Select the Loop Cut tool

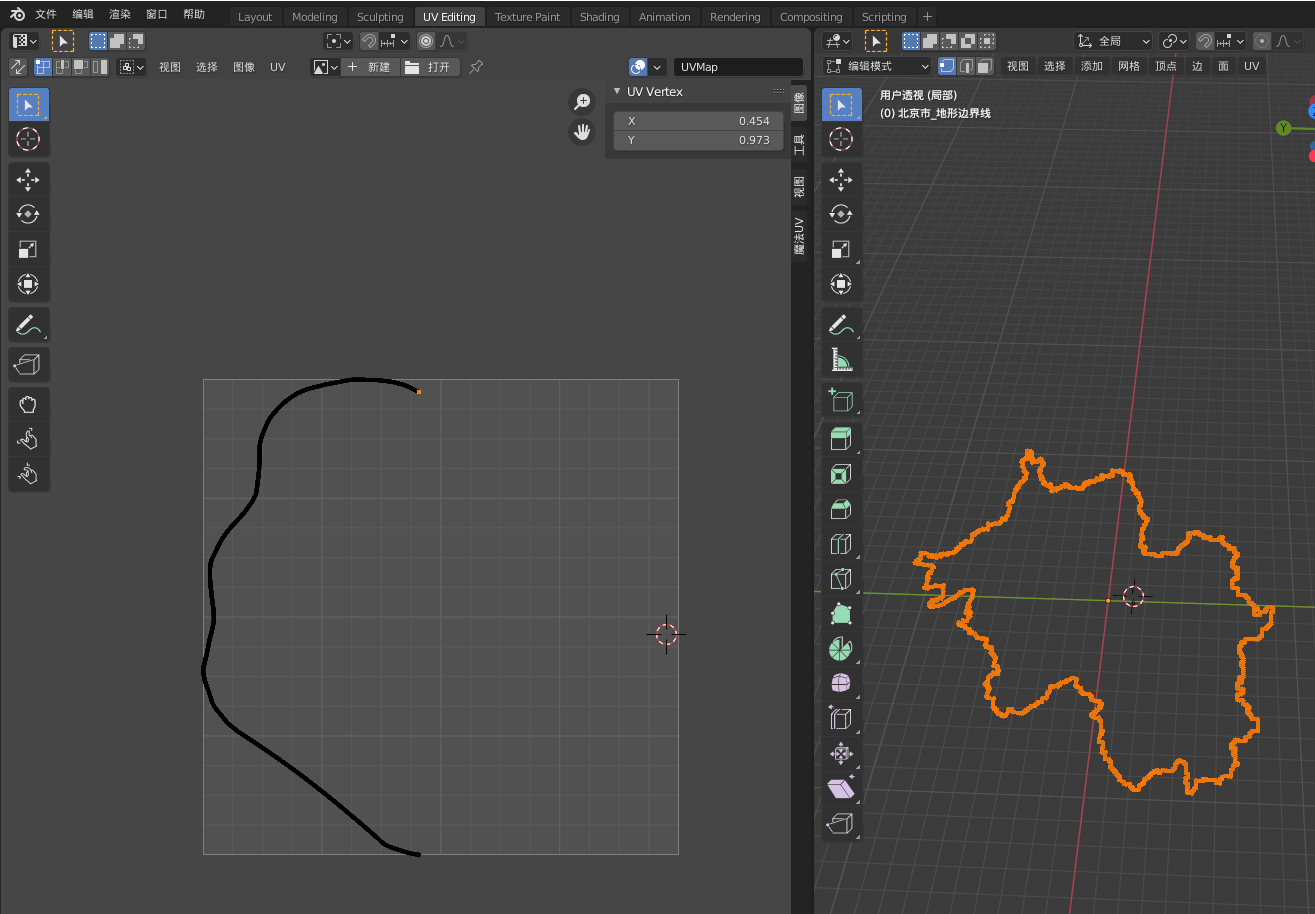[x=841, y=544]
